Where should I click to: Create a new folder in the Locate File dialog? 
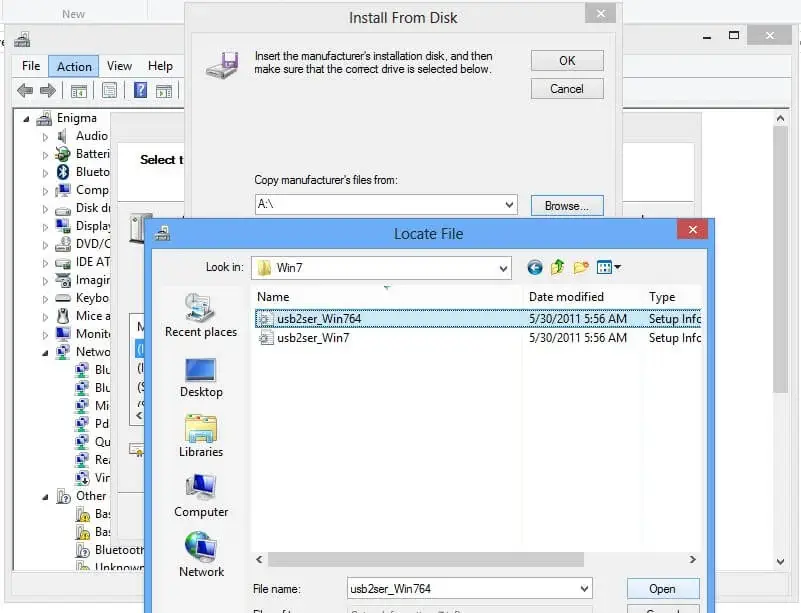(x=581, y=267)
